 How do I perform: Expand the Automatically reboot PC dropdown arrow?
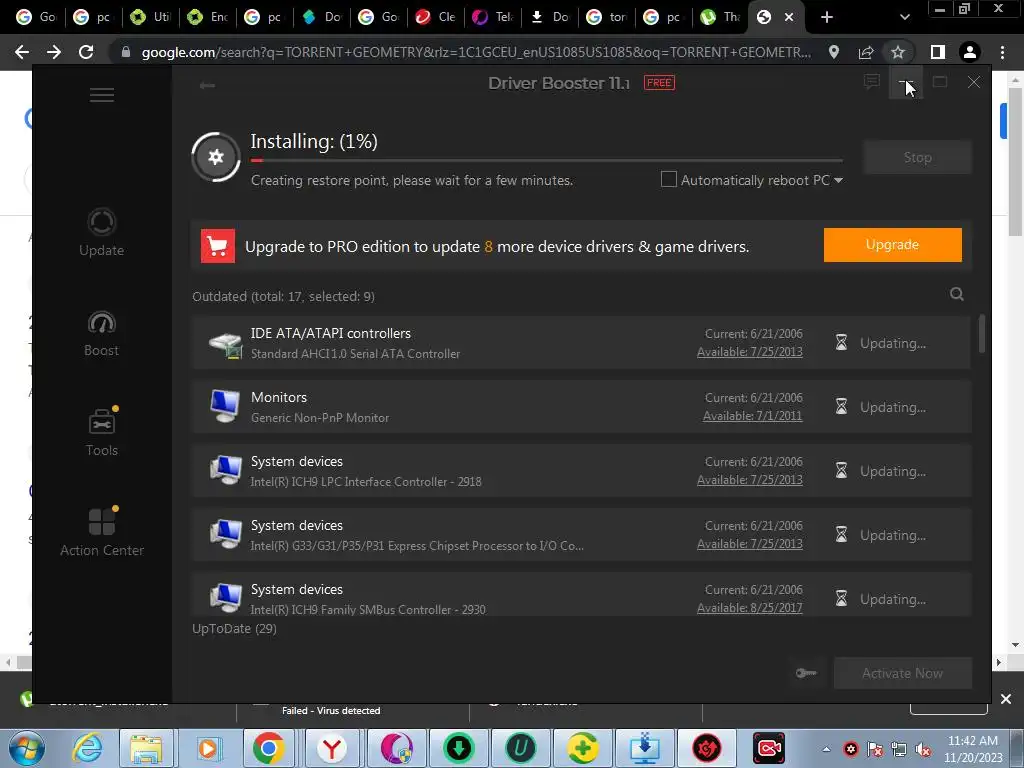pos(838,180)
